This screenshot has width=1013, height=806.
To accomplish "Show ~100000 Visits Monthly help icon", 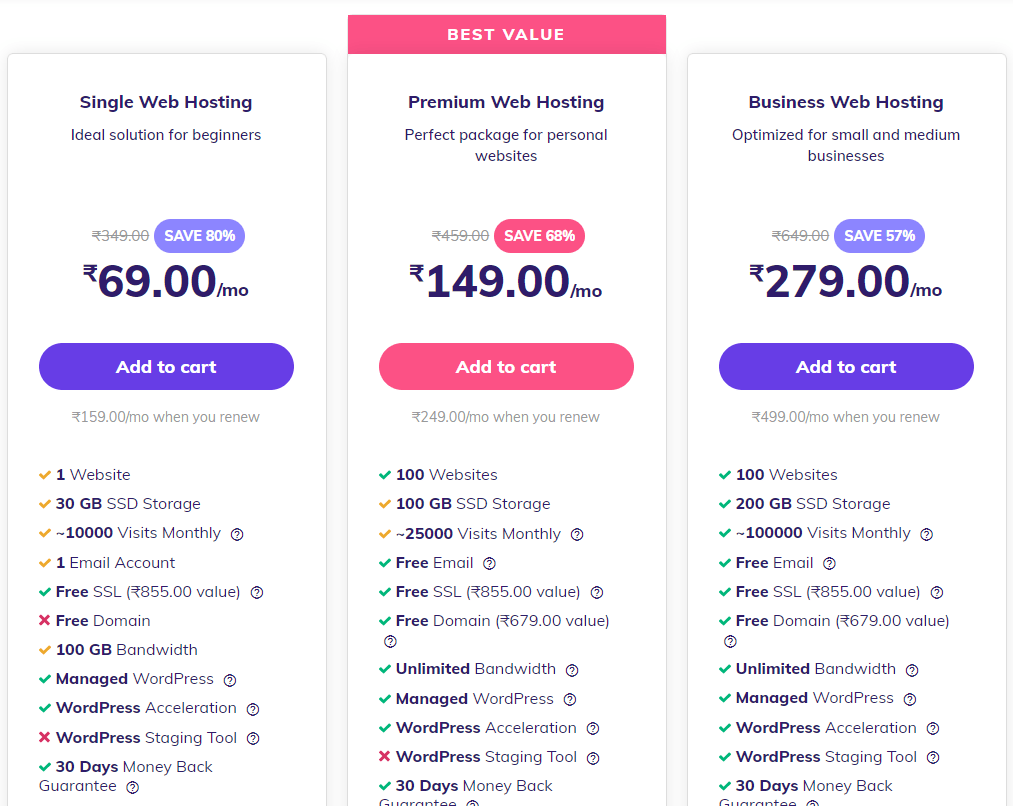I will [x=926, y=534].
